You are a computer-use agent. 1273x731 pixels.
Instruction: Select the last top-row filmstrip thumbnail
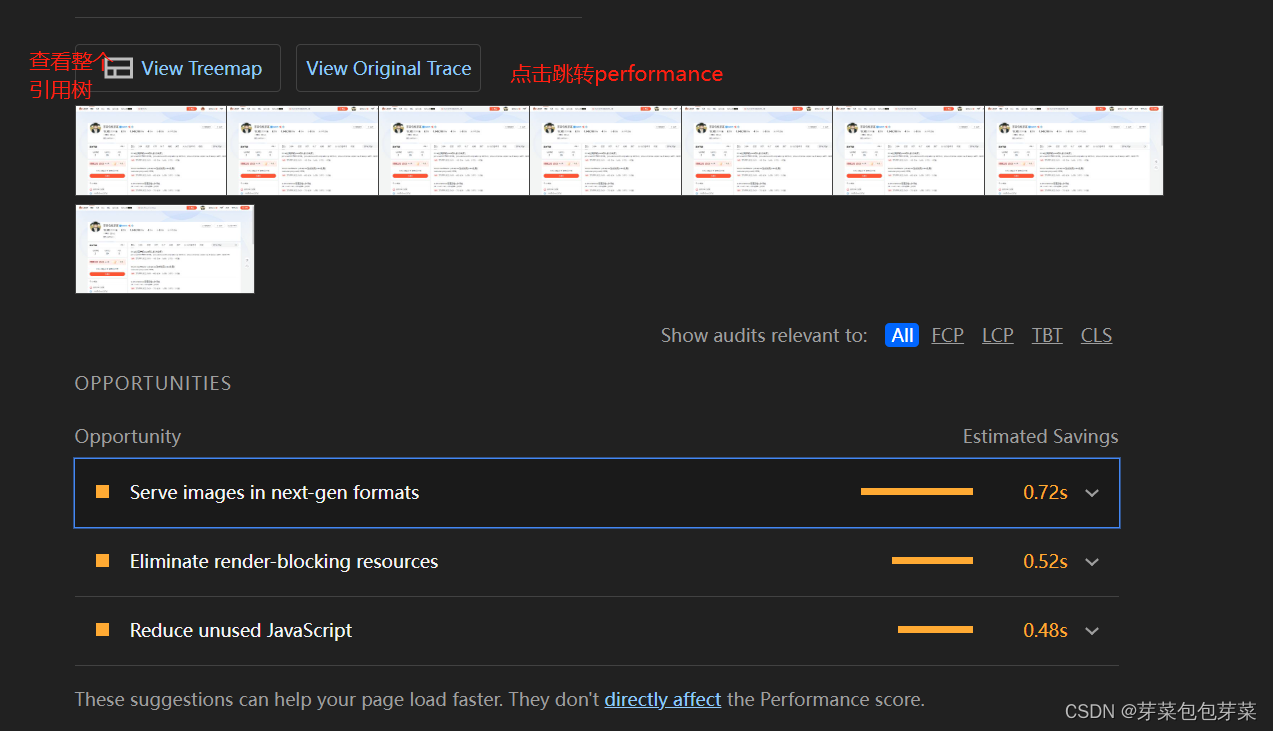point(1074,150)
